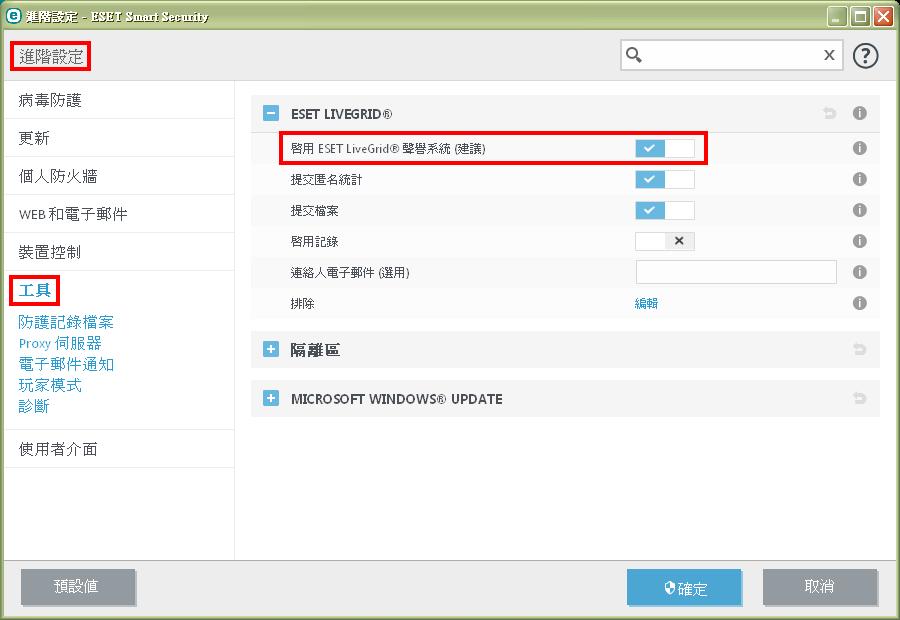Collapse the ESET LIVEGRID section
The height and width of the screenshot is (620, 900).
tap(271, 113)
